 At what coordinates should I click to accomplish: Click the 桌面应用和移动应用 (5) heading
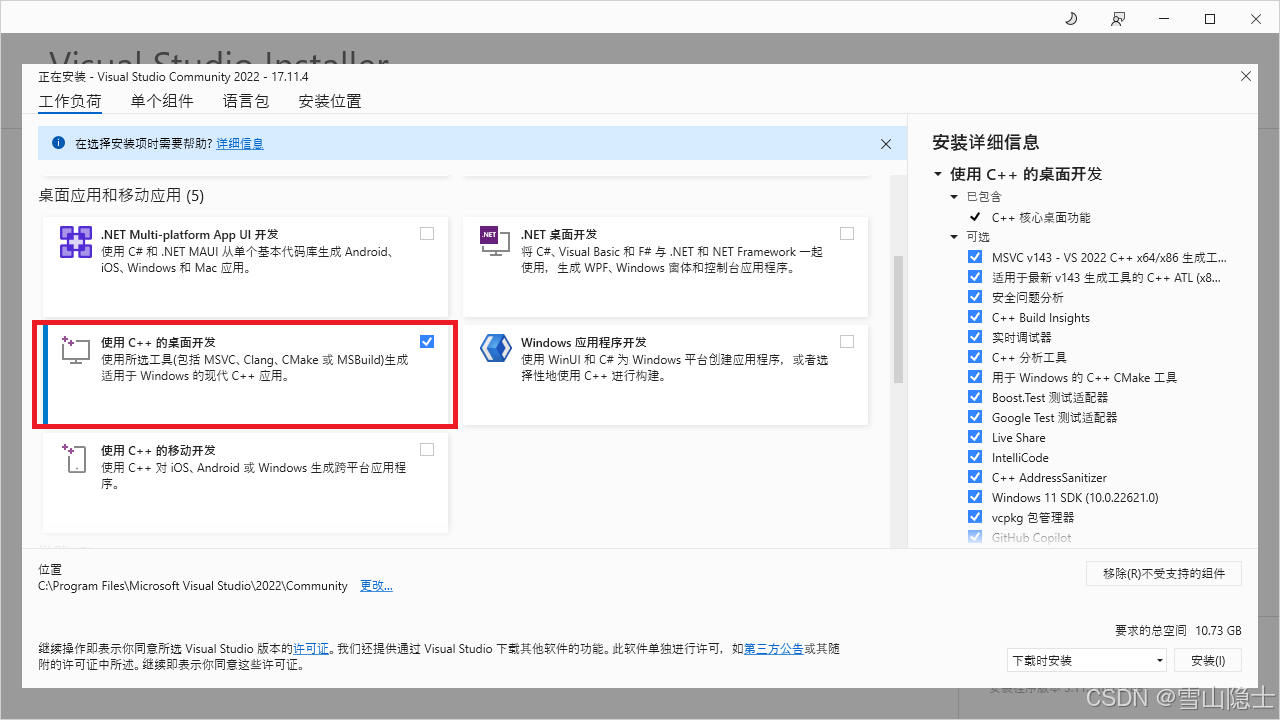(121, 195)
